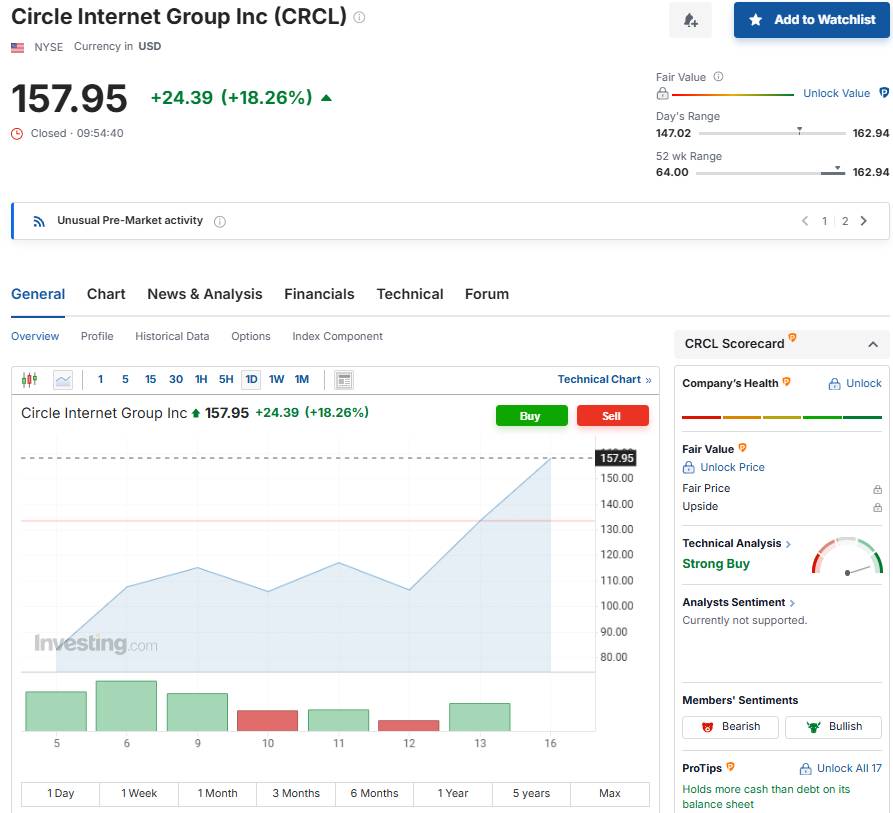Click the 157.95 price label on chart axis
This screenshot has height=813, width=893.
pos(616,458)
